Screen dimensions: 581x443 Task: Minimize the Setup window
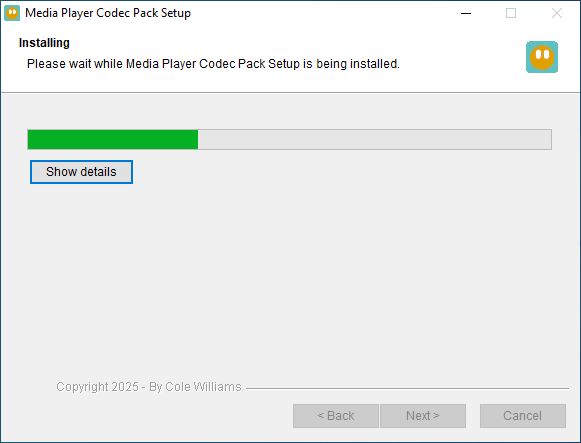pyautogui.click(x=466, y=13)
